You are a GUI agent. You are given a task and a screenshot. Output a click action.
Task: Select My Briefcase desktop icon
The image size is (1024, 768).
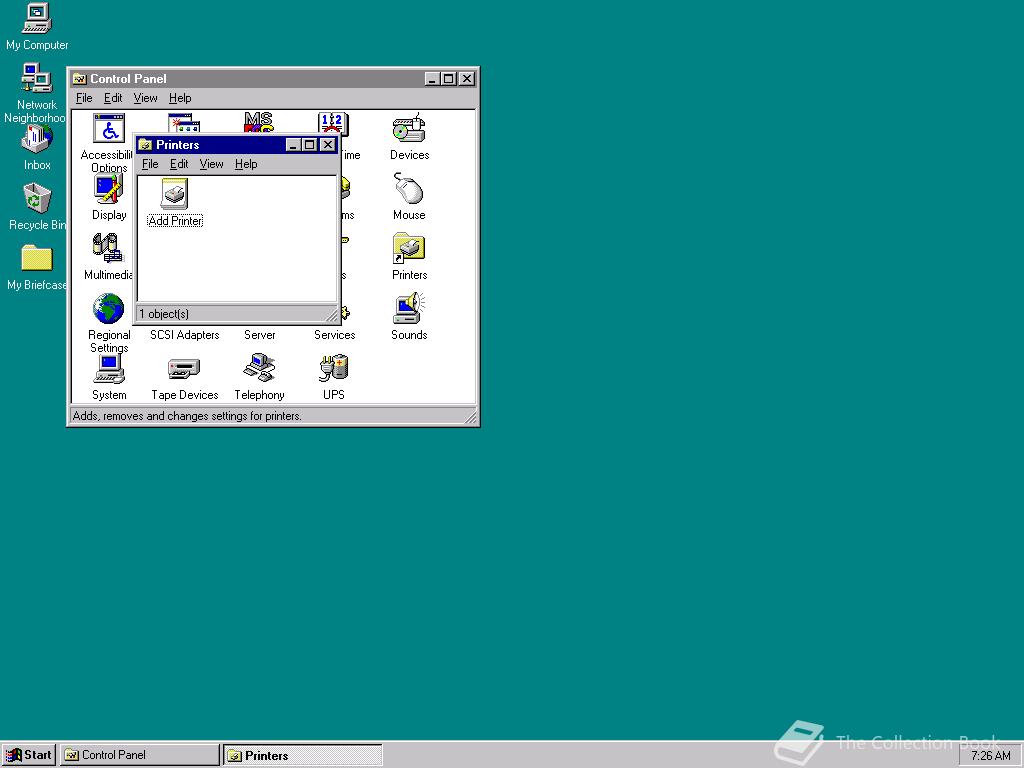coord(37,258)
